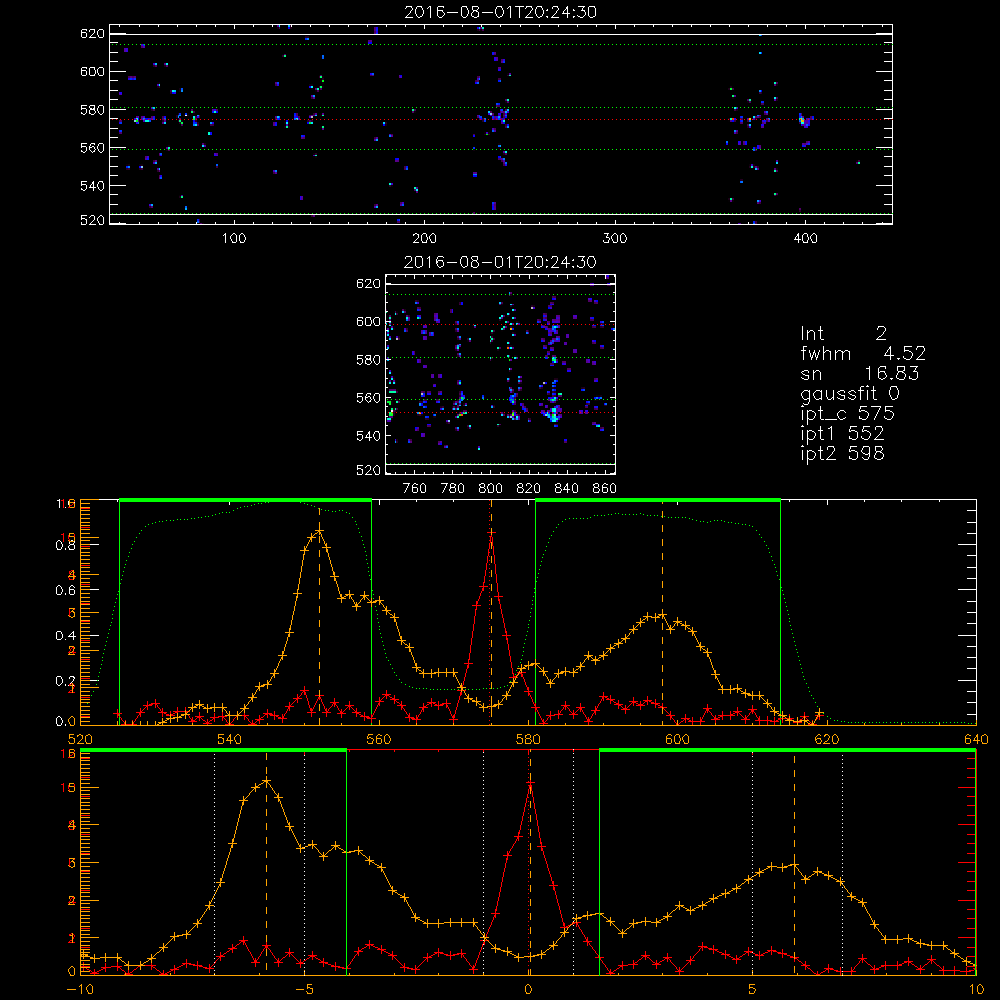The image size is (1000, 1000).
Task: Select the 'Int 2' readout line
Action: (843, 334)
